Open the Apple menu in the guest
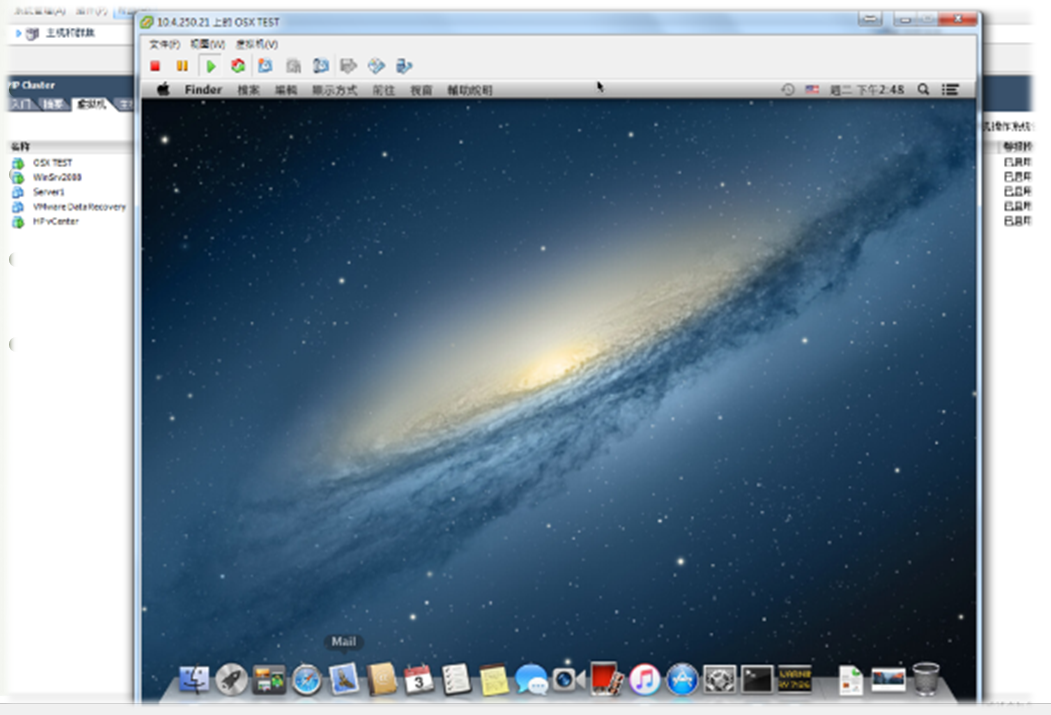The width and height of the screenshot is (1051, 715). coord(163,89)
